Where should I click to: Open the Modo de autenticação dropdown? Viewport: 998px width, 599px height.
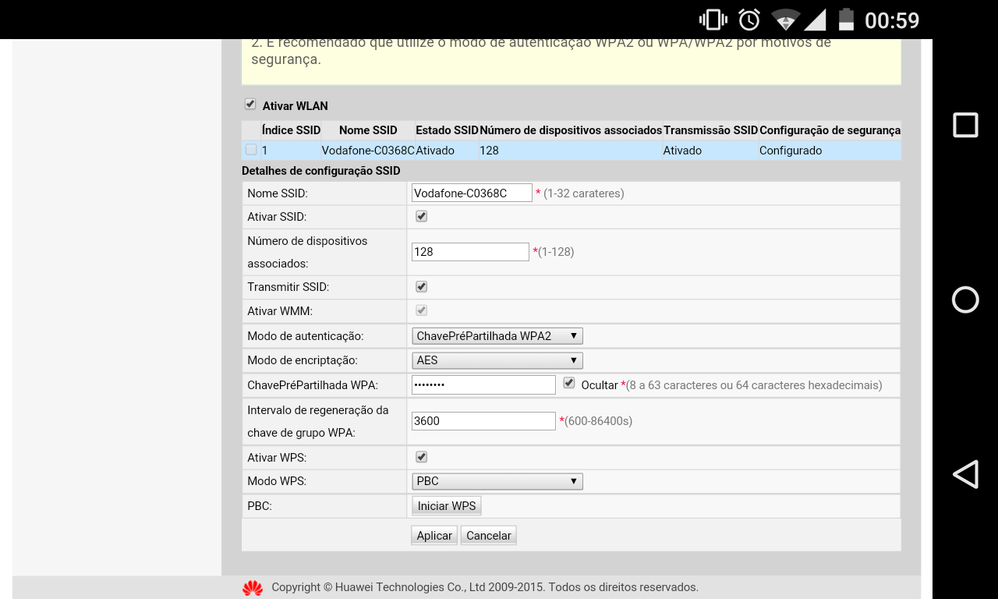click(497, 335)
